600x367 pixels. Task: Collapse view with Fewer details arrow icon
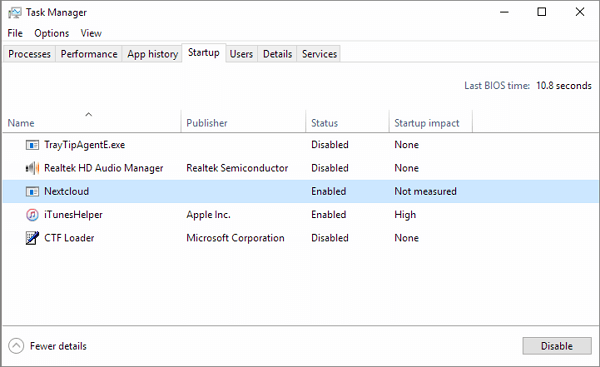pos(16,346)
